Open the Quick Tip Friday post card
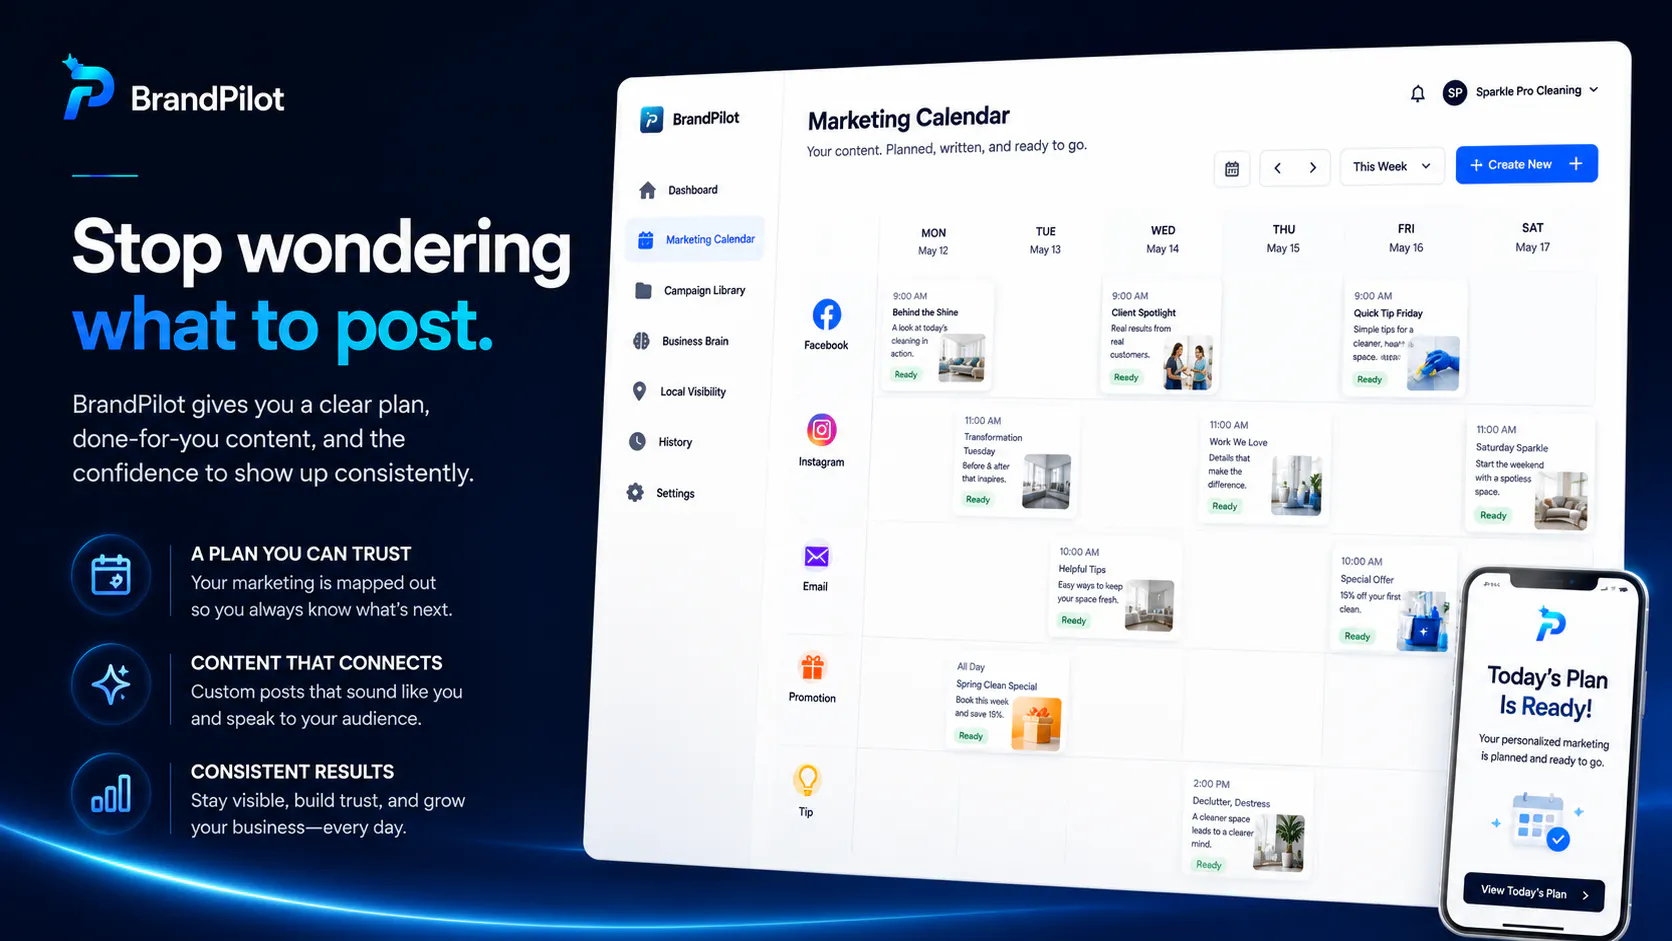 [x=1405, y=337]
